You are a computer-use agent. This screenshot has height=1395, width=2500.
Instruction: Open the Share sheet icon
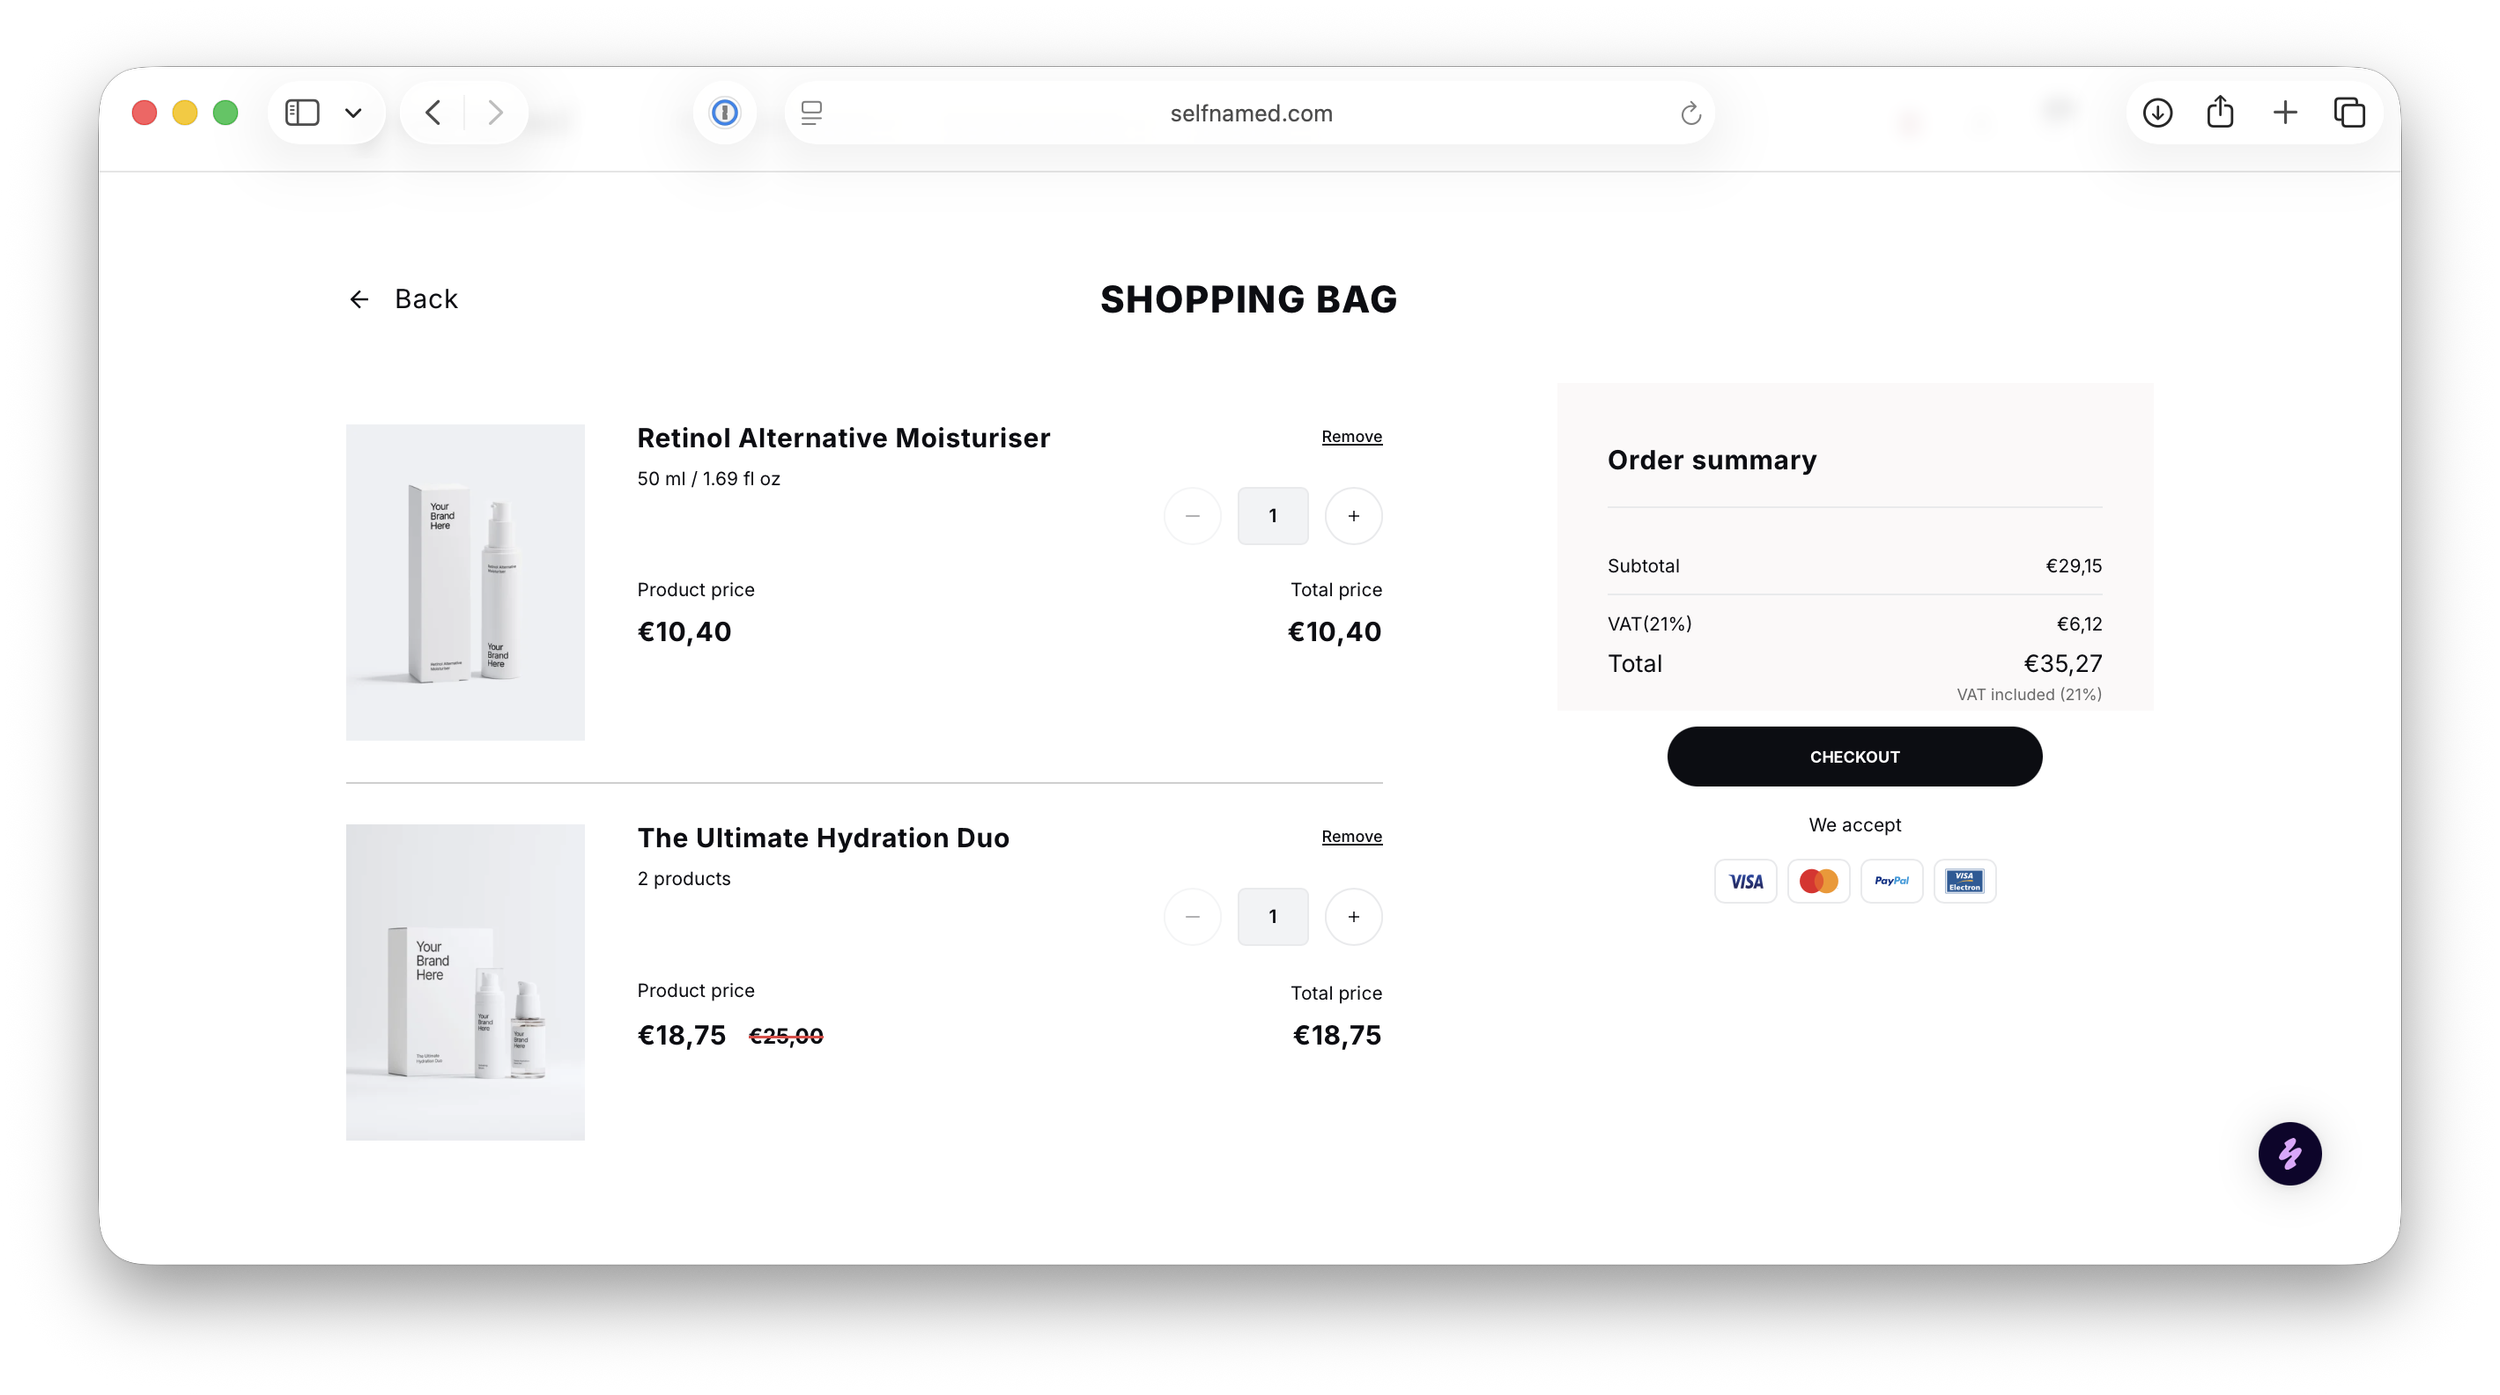pos(2220,112)
